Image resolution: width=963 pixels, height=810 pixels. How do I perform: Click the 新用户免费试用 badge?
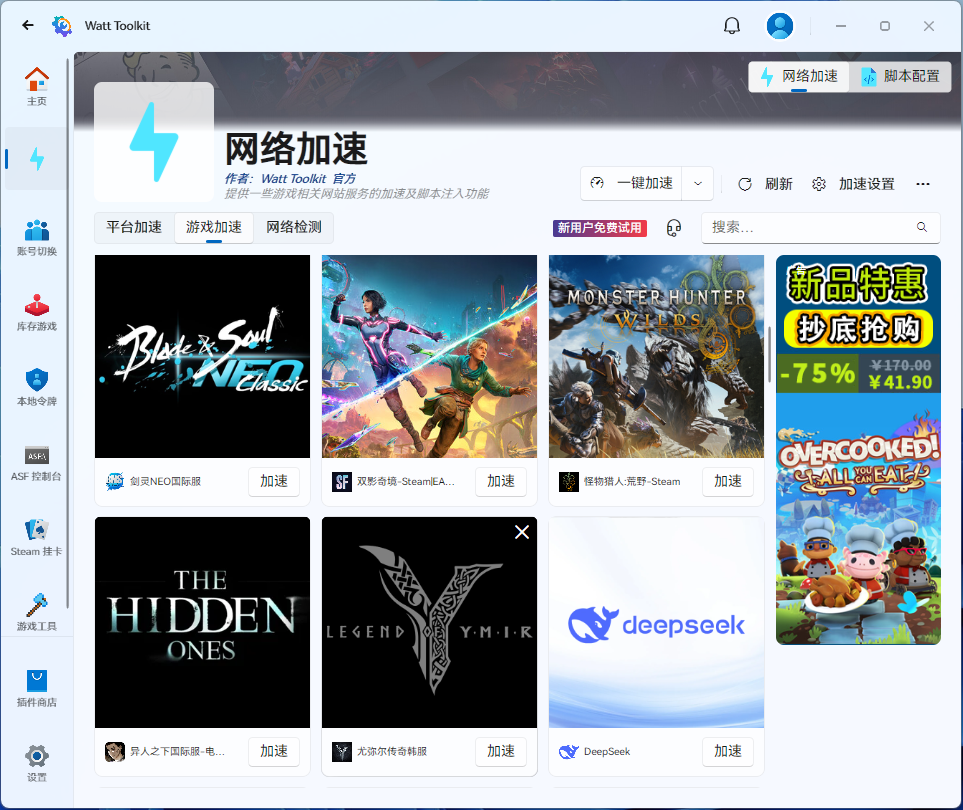pyautogui.click(x=599, y=228)
